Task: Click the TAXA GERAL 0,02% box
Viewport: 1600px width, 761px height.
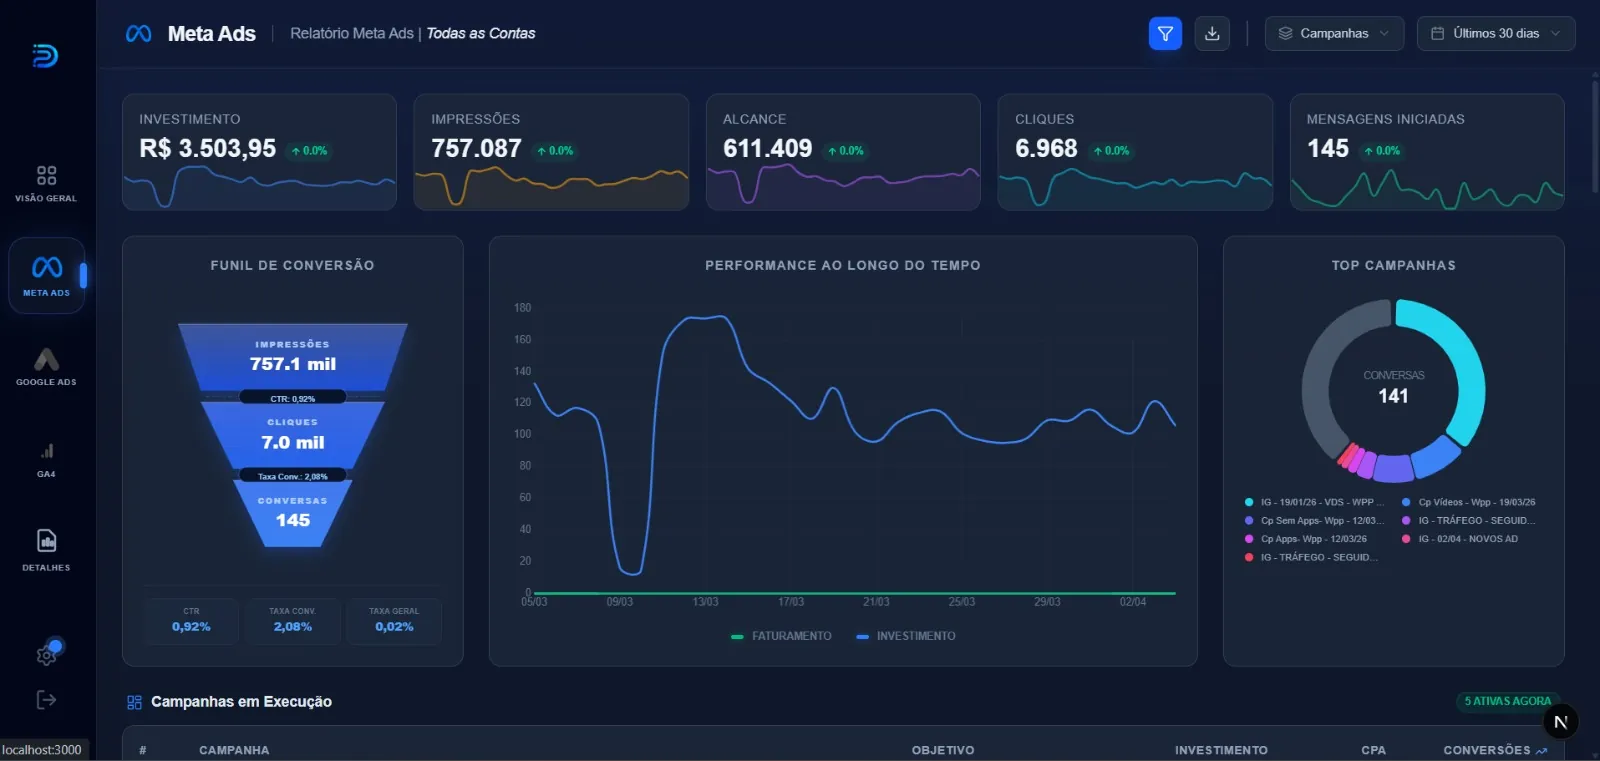Action: coord(394,621)
